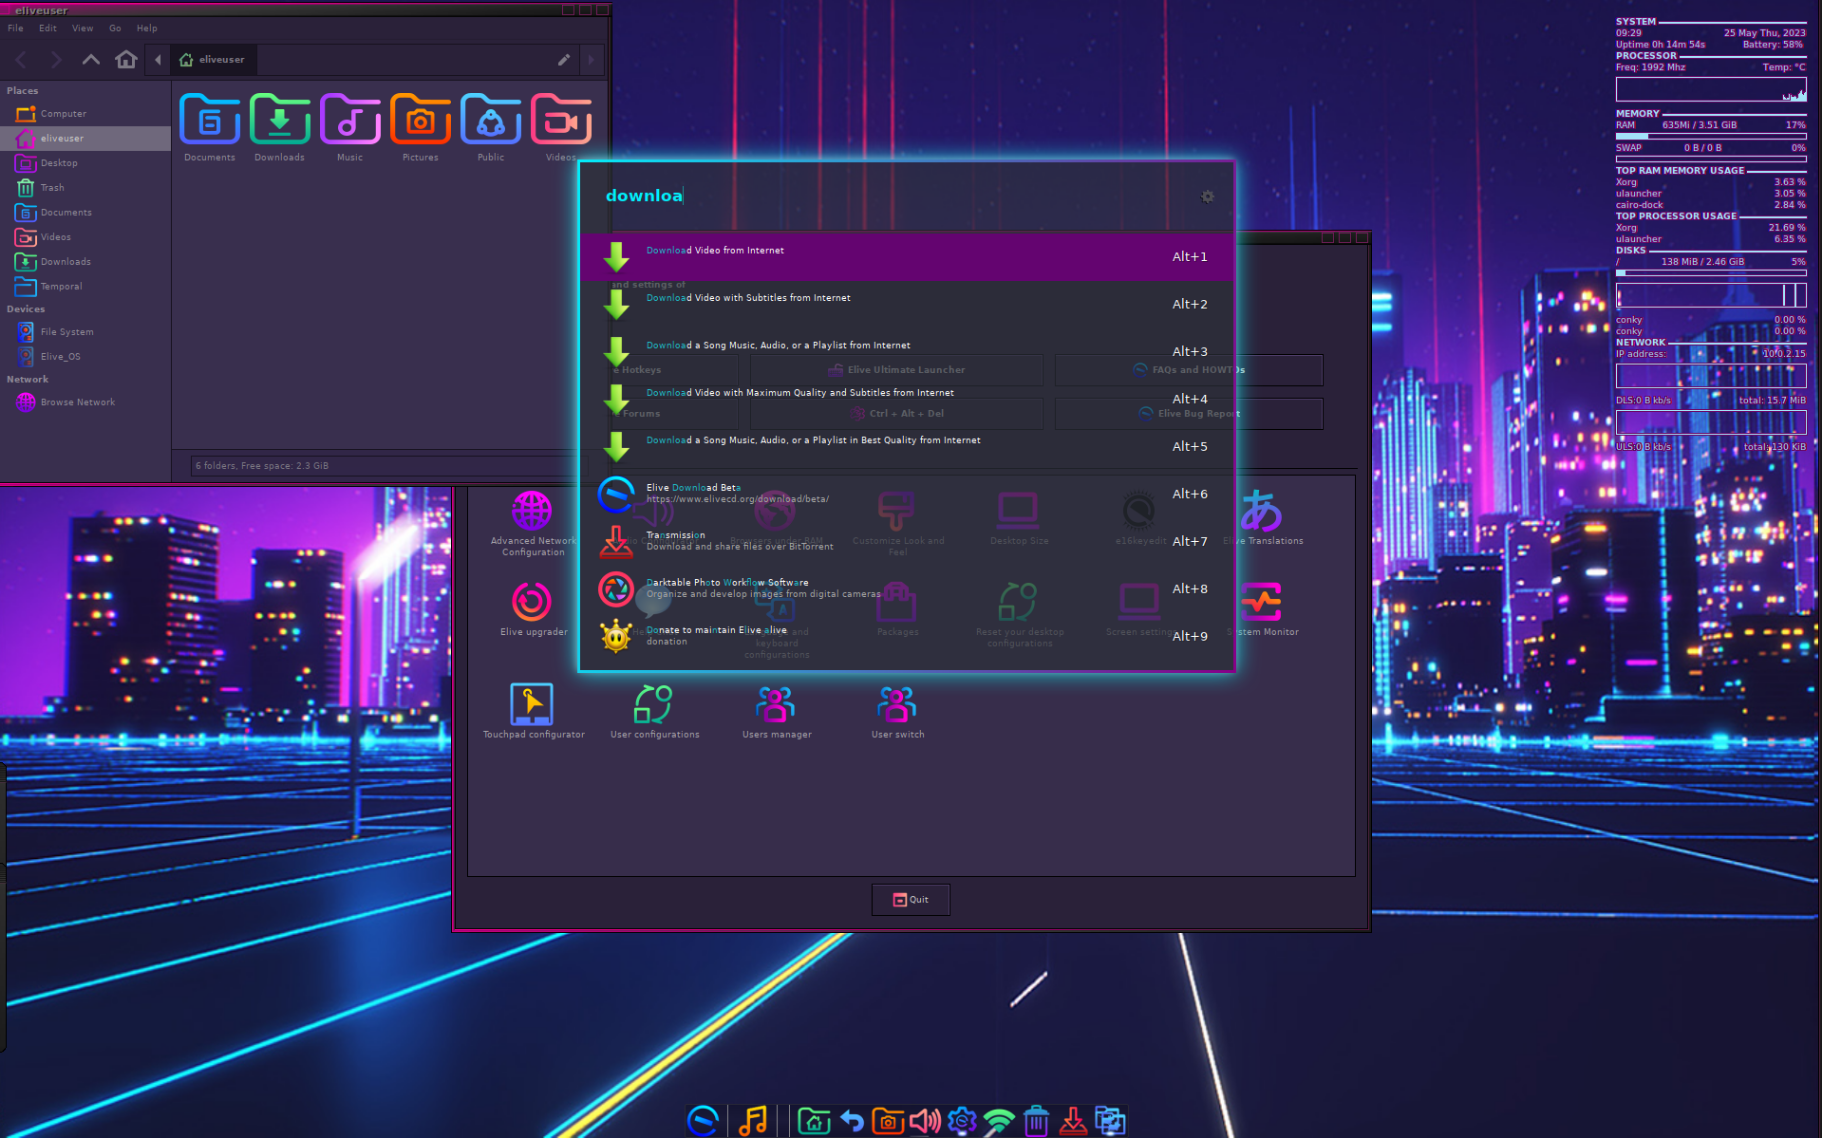
Task: Select eliveuser in Places sidebar
Action: 85,138
